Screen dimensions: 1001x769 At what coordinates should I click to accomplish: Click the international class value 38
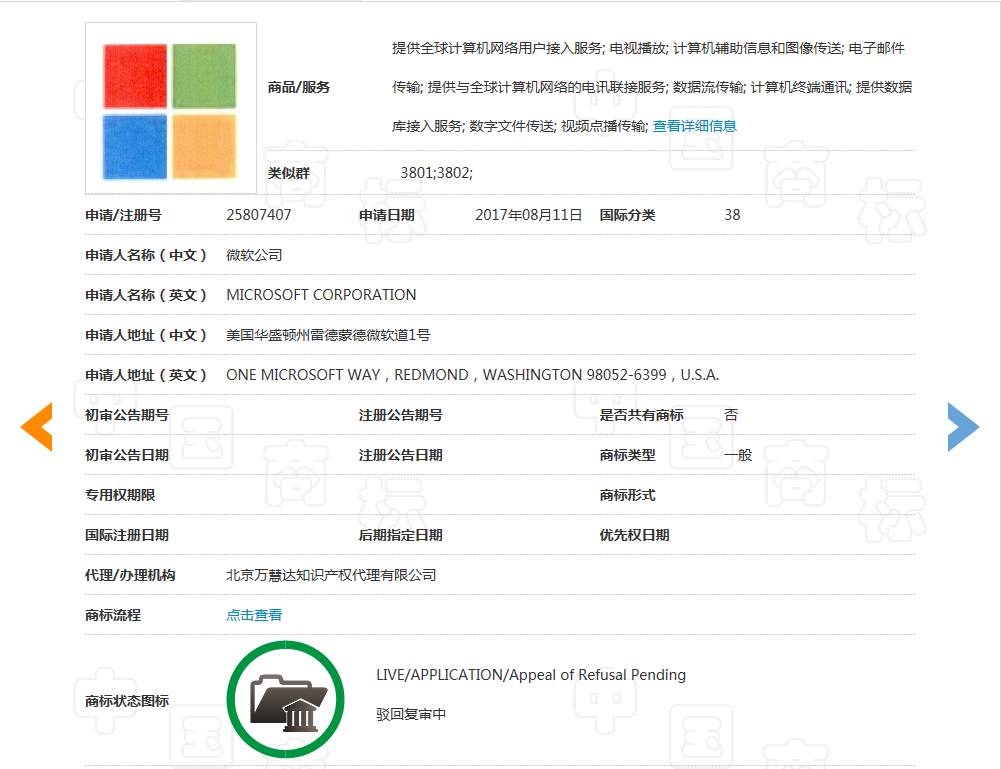[732, 215]
